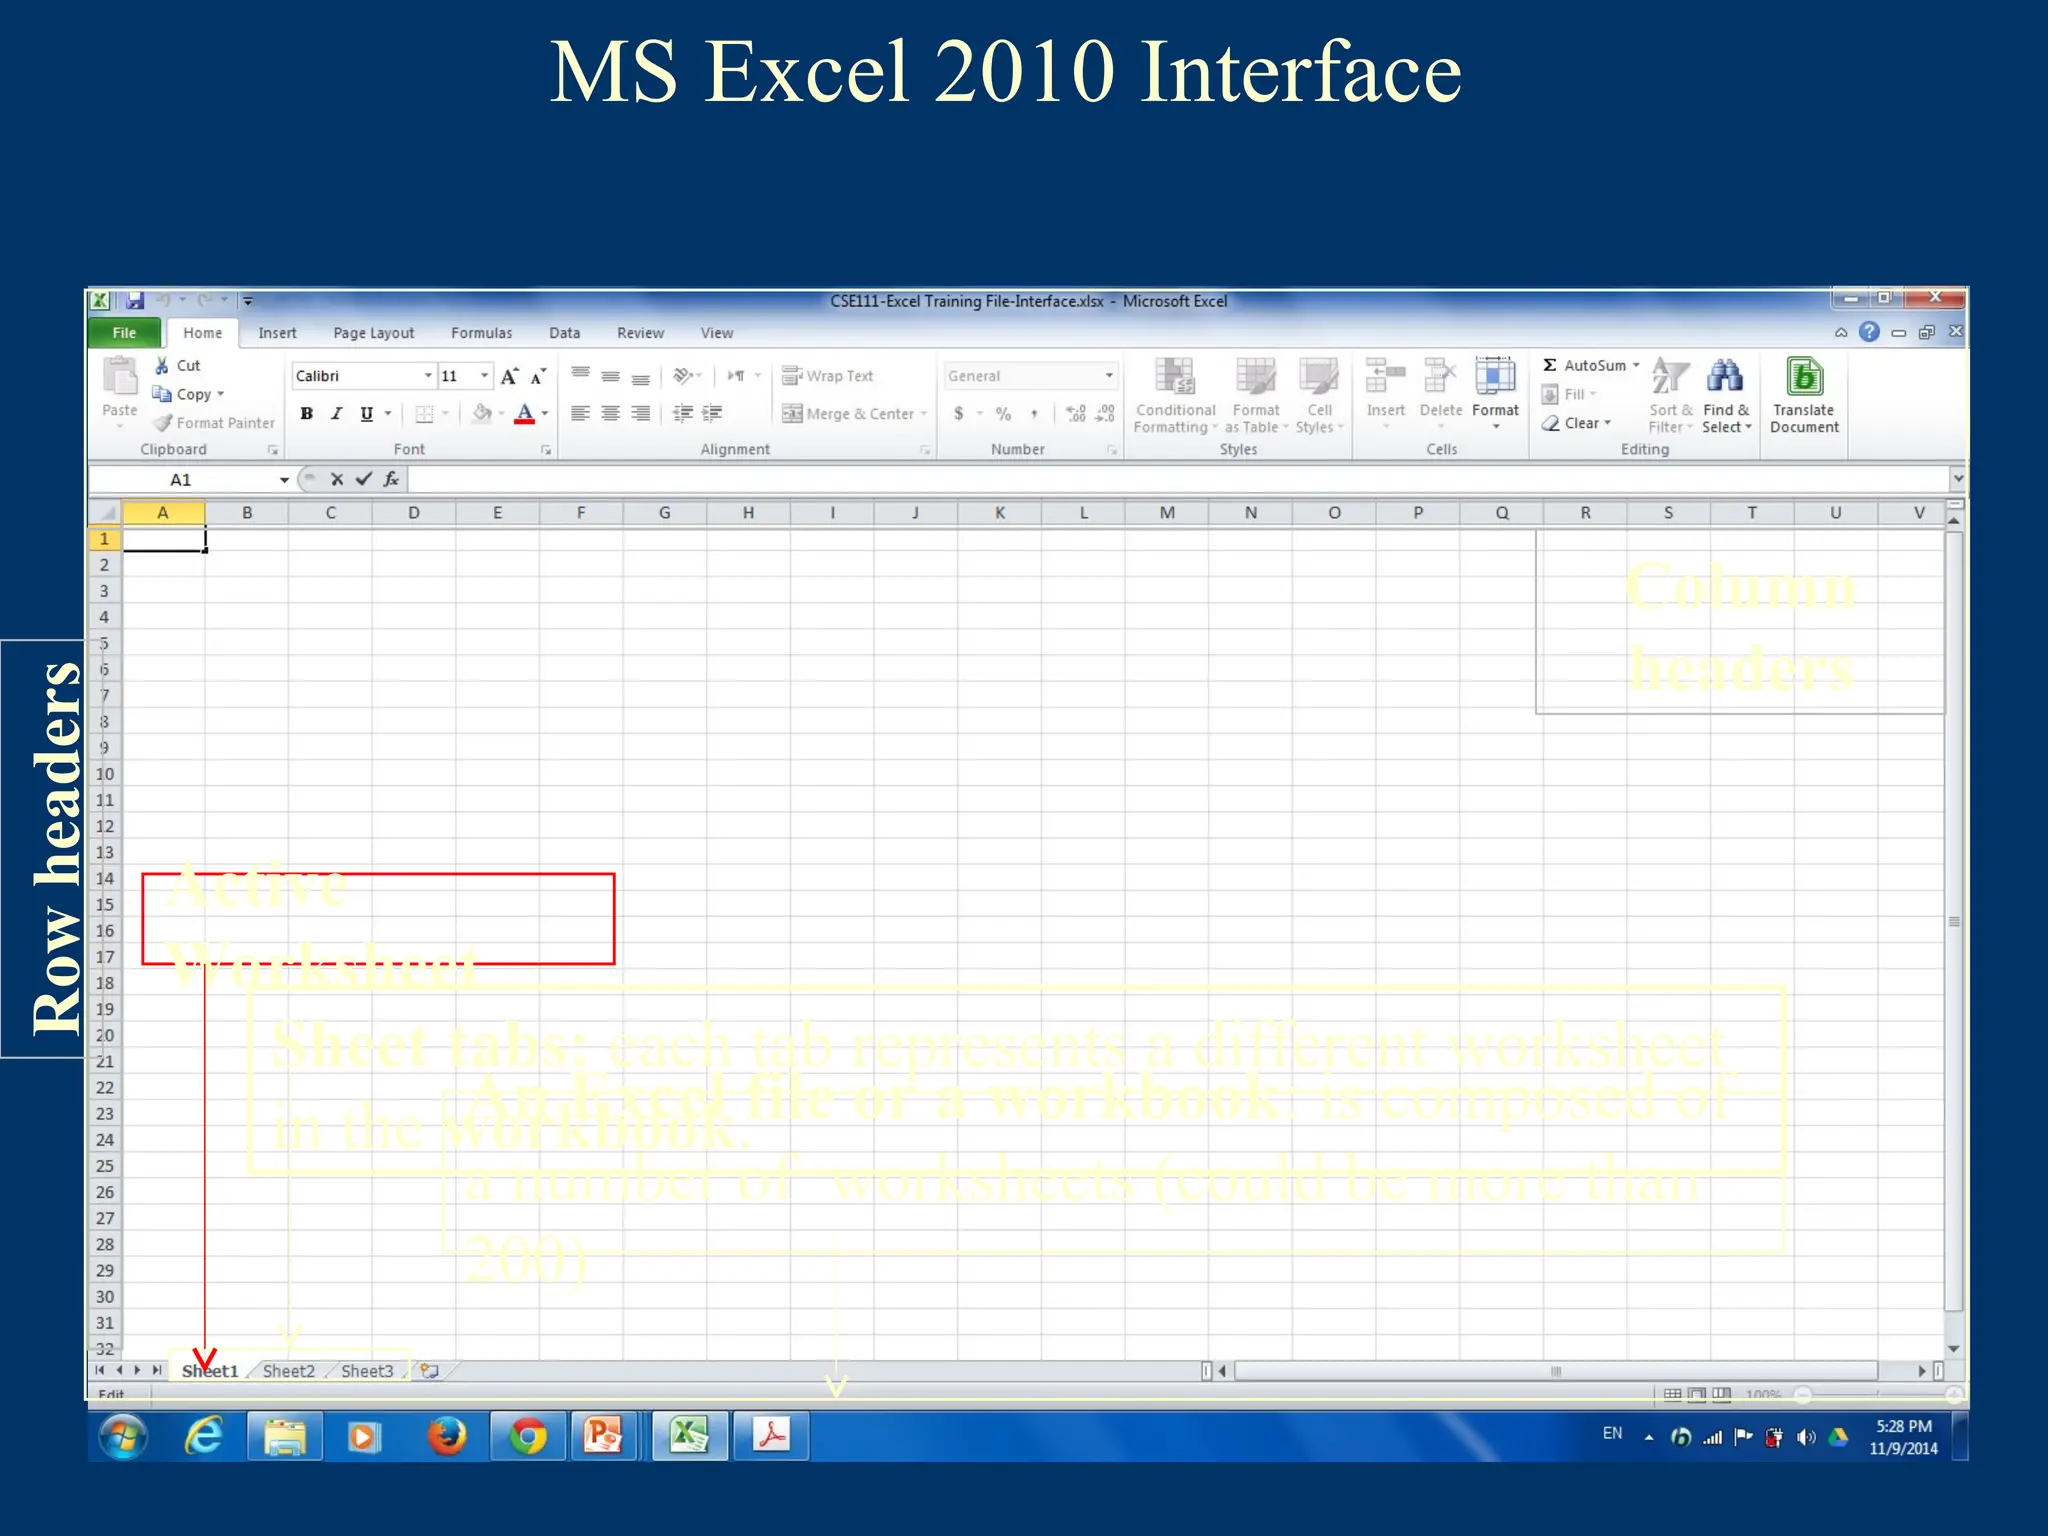
Task: Click Decrease Decimal icon
Action: pyautogui.click(x=1105, y=414)
